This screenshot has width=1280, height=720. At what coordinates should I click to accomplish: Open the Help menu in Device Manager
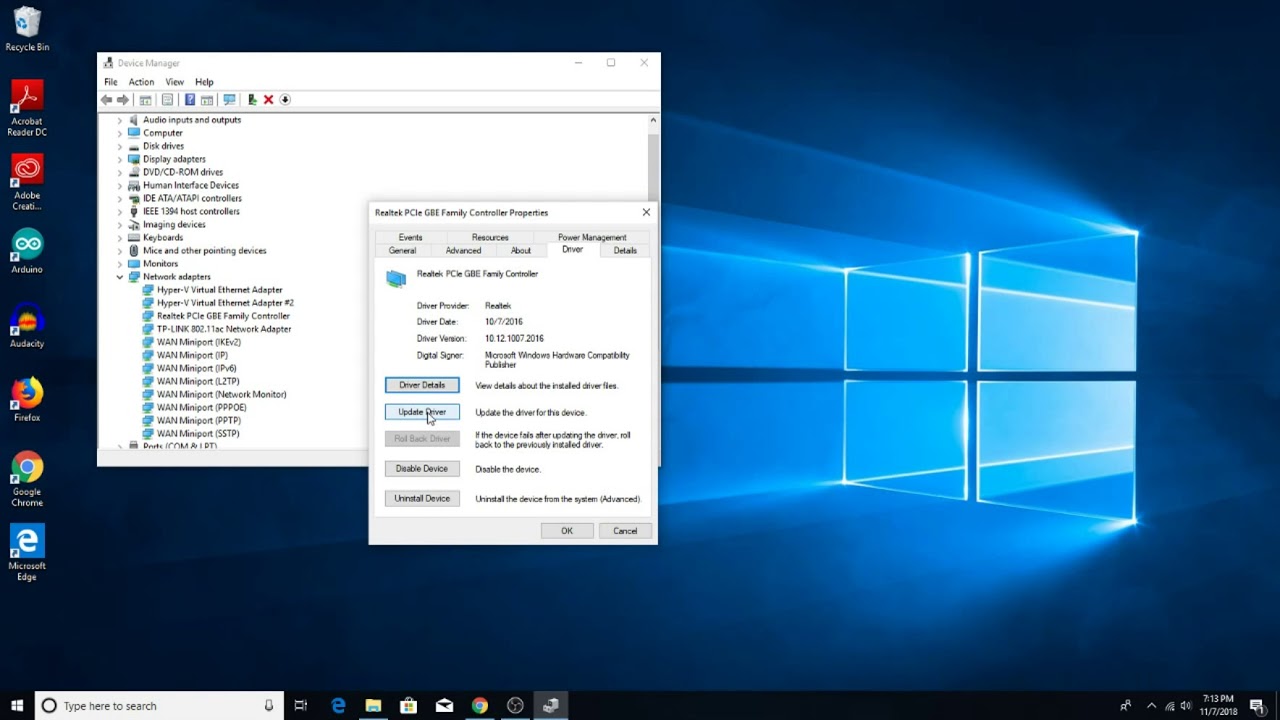point(204,82)
